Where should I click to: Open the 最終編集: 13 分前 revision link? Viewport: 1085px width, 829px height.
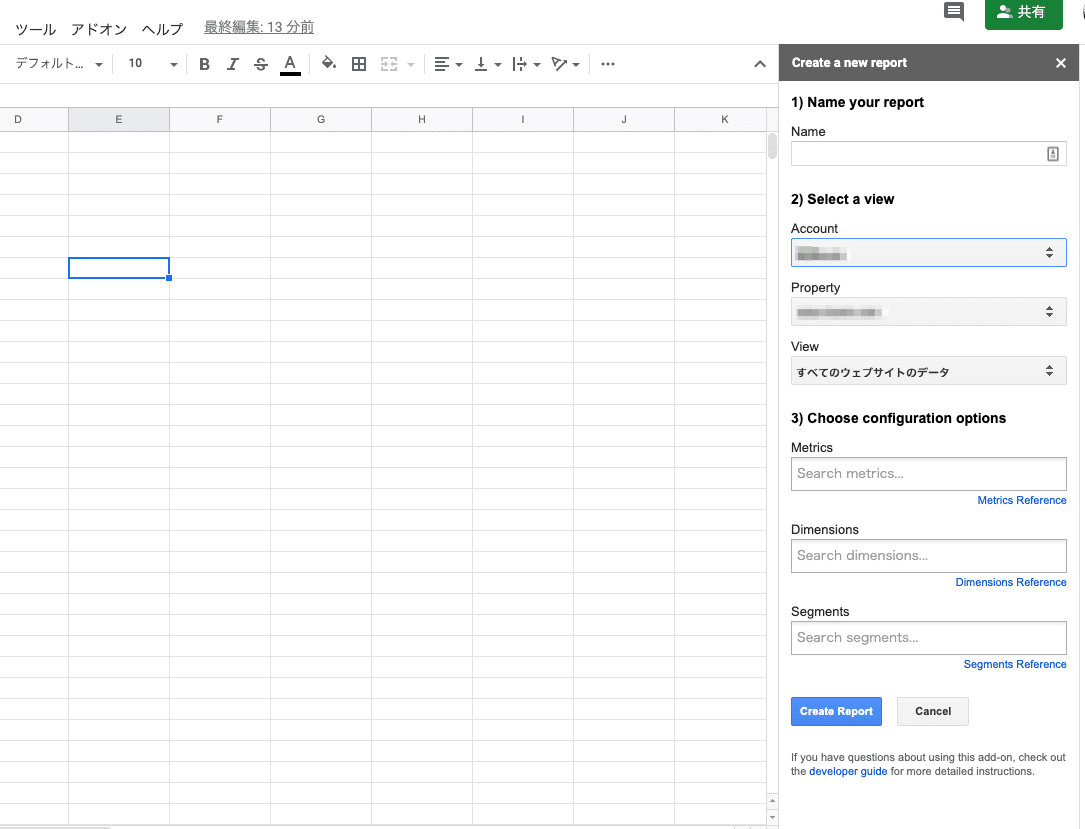(259, 27)
